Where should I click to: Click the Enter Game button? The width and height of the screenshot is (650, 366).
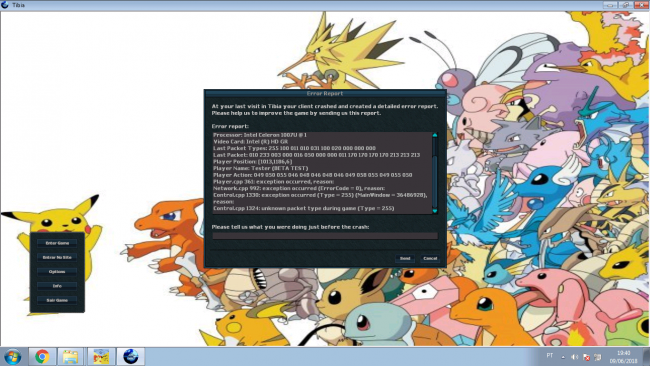[57, 243]
